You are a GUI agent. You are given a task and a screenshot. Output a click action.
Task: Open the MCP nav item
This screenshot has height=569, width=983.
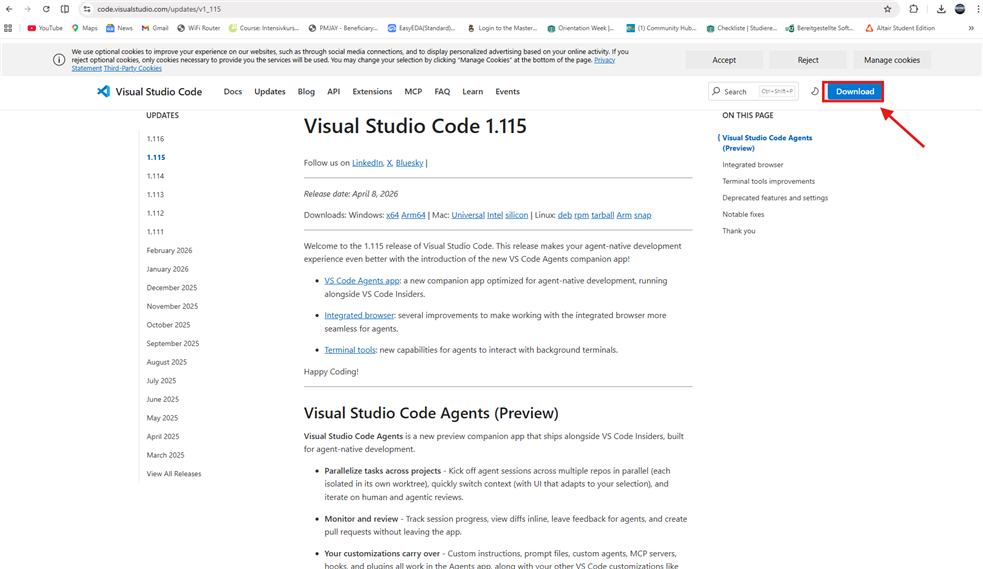pos(413,91)
